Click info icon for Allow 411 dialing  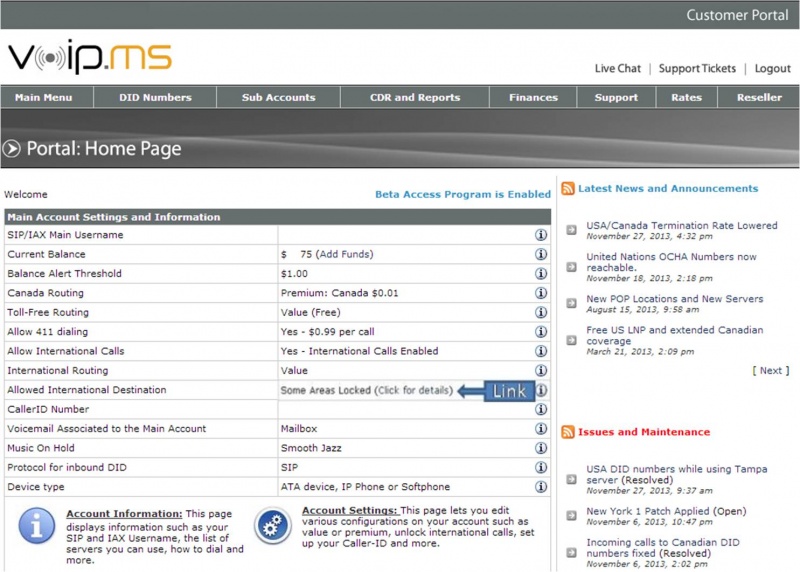tap(541, 332)
